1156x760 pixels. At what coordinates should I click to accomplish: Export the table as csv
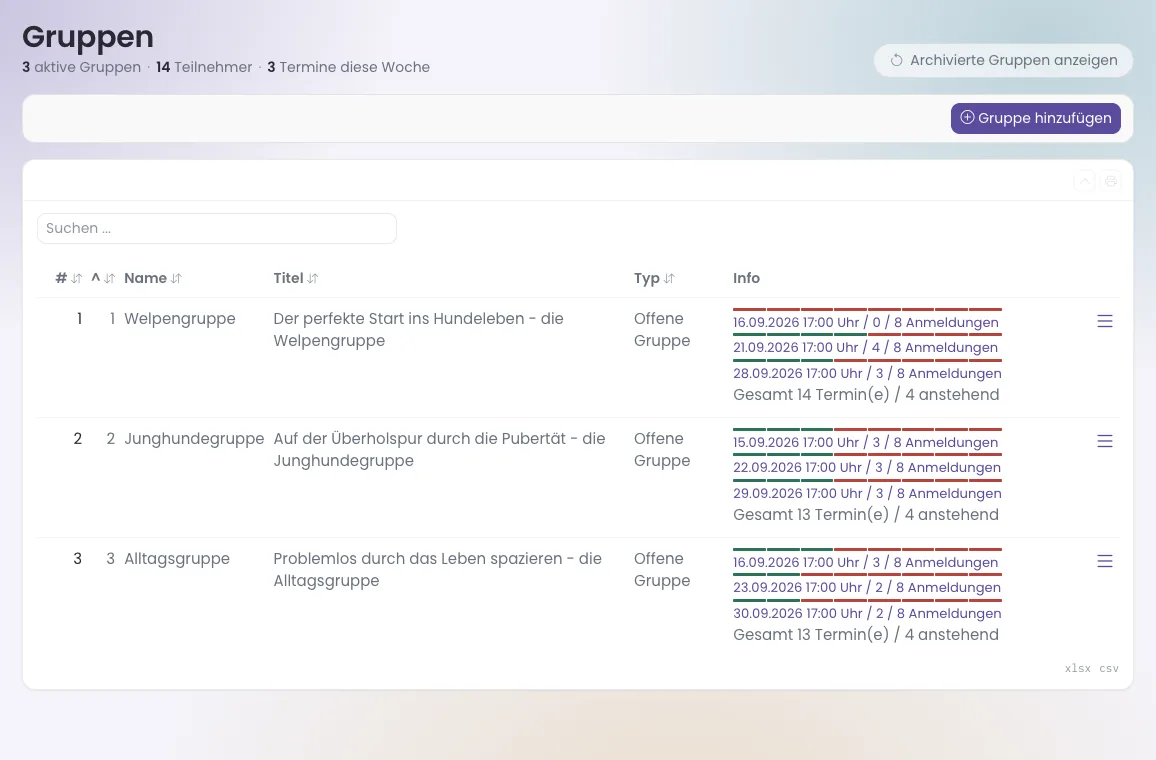pyautogui.click(x=1109, y=669)
